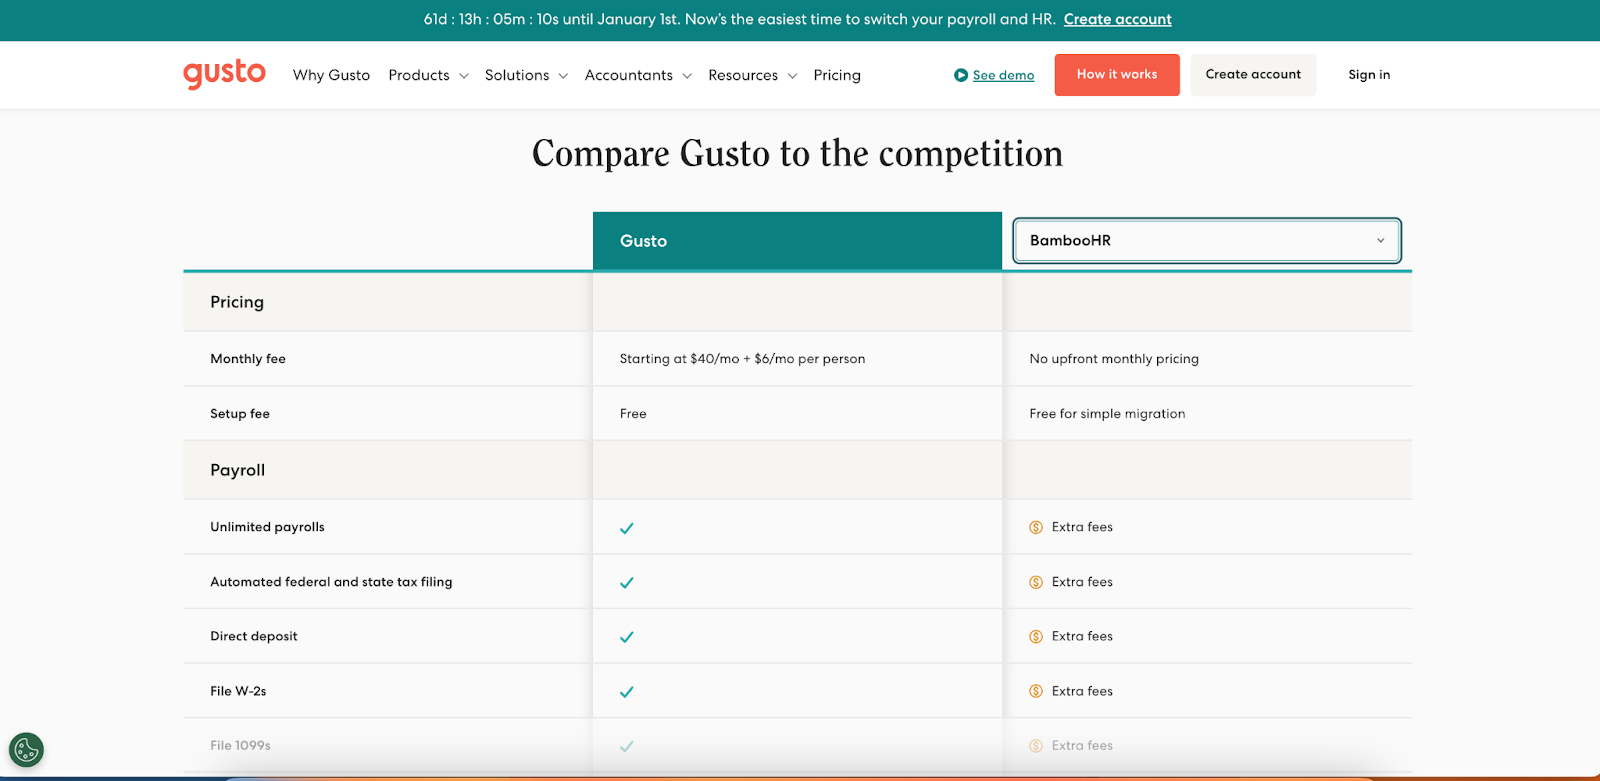Open cookie preferences icon
The image size is (1600, 781).
[26, 749]
